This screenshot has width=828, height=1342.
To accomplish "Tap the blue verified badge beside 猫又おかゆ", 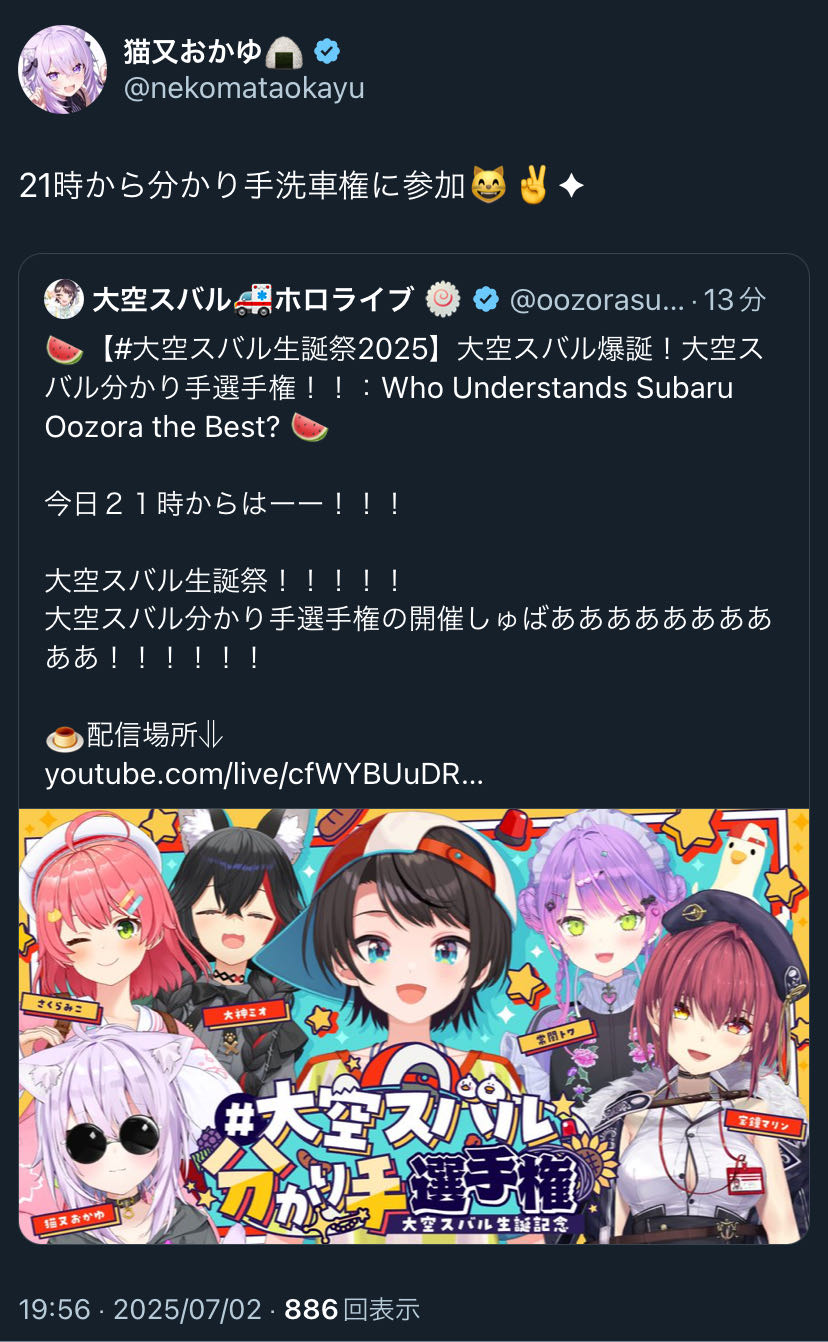I will point(327,50).
